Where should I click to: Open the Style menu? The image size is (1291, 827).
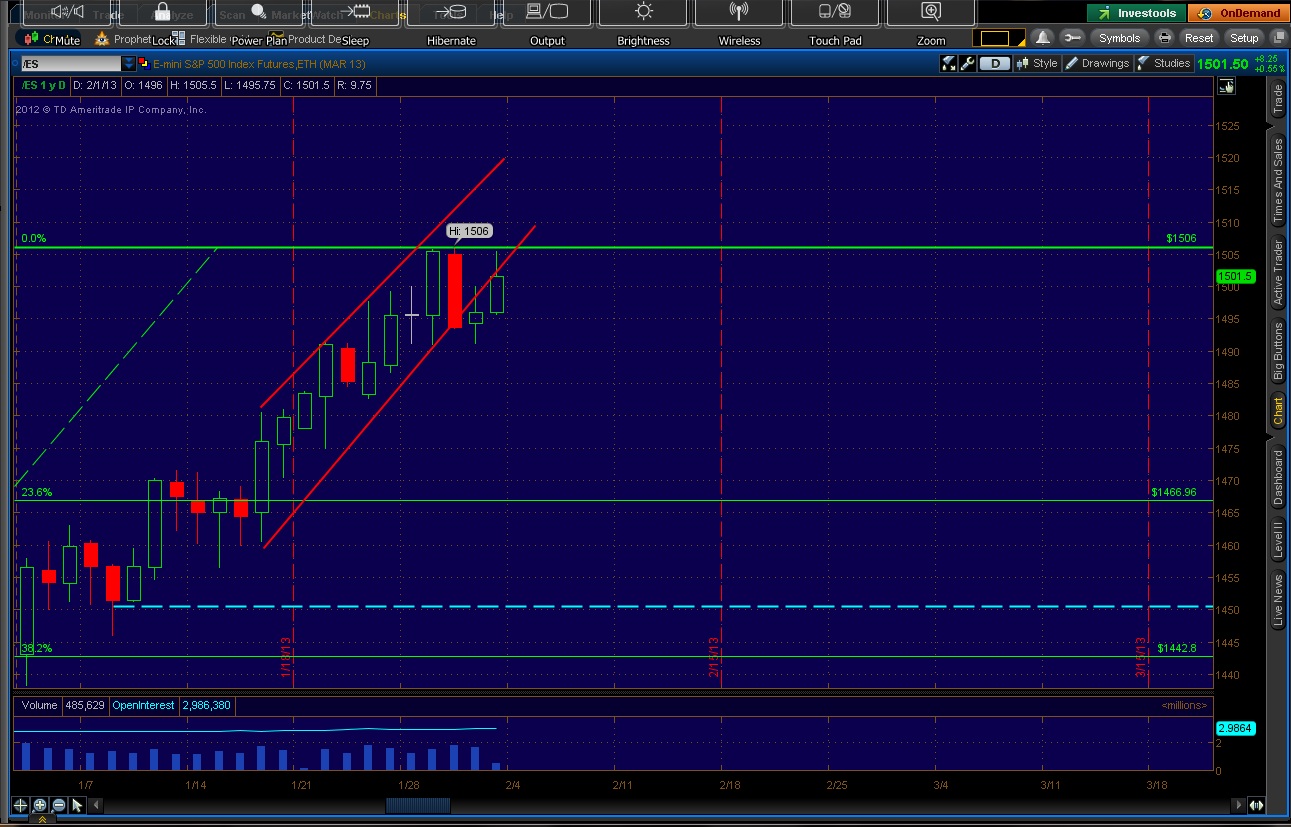click(1036, 63)
